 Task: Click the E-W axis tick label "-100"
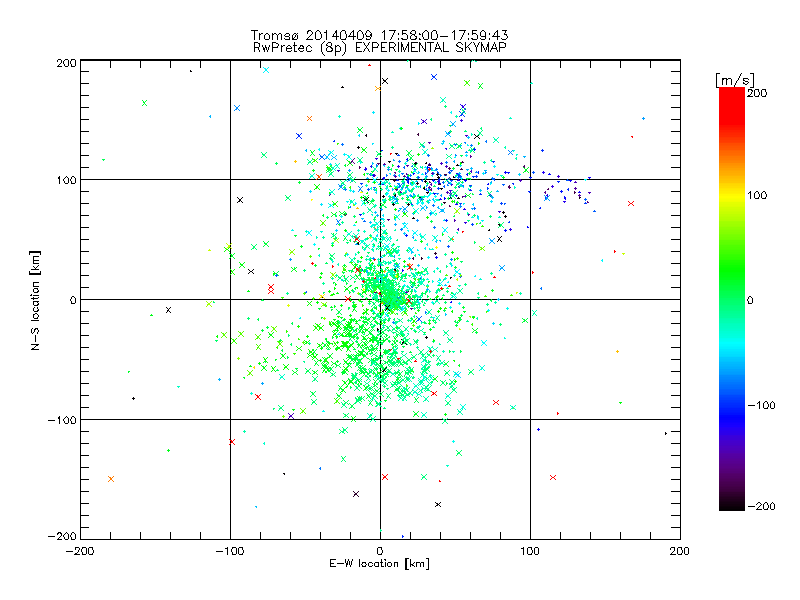pos(230,551)
